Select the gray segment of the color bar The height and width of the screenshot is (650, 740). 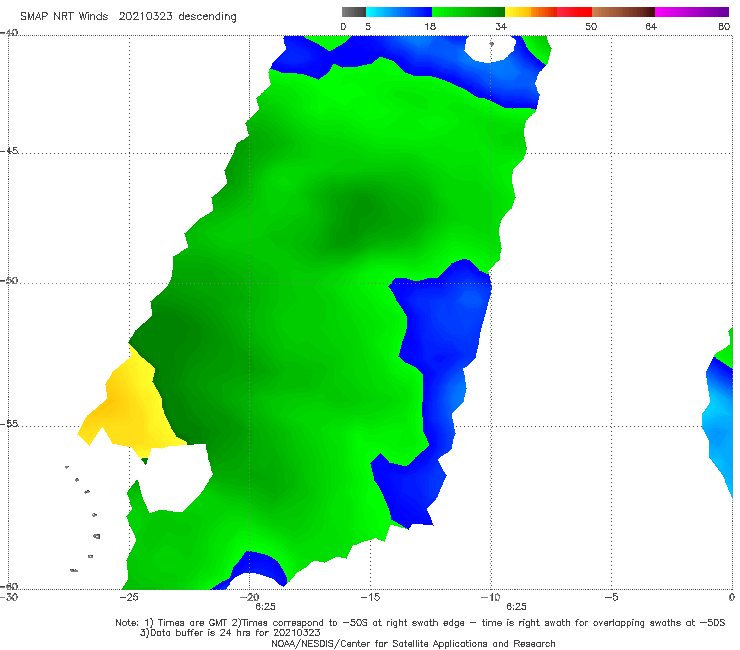coord(353,12)
